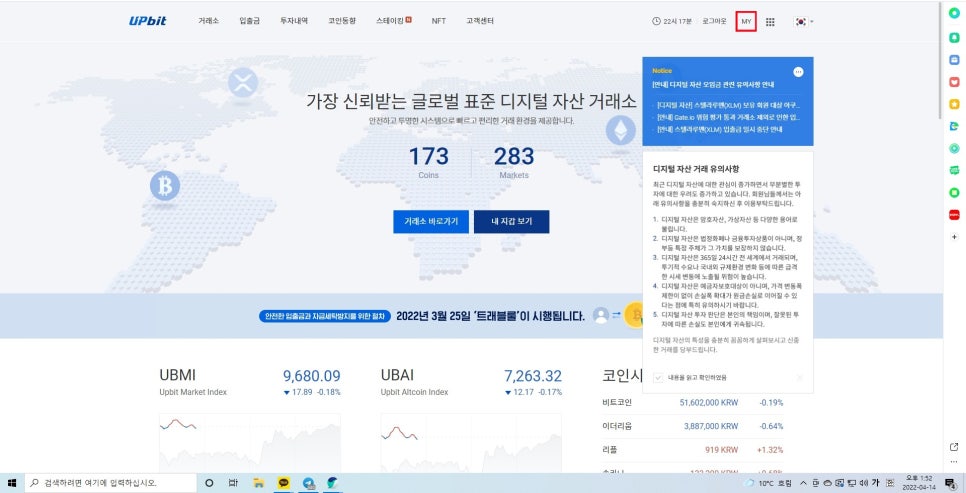Check 내용을 읽고 확인하였음 checkbox
966x493 pixels.
(658, 377)
